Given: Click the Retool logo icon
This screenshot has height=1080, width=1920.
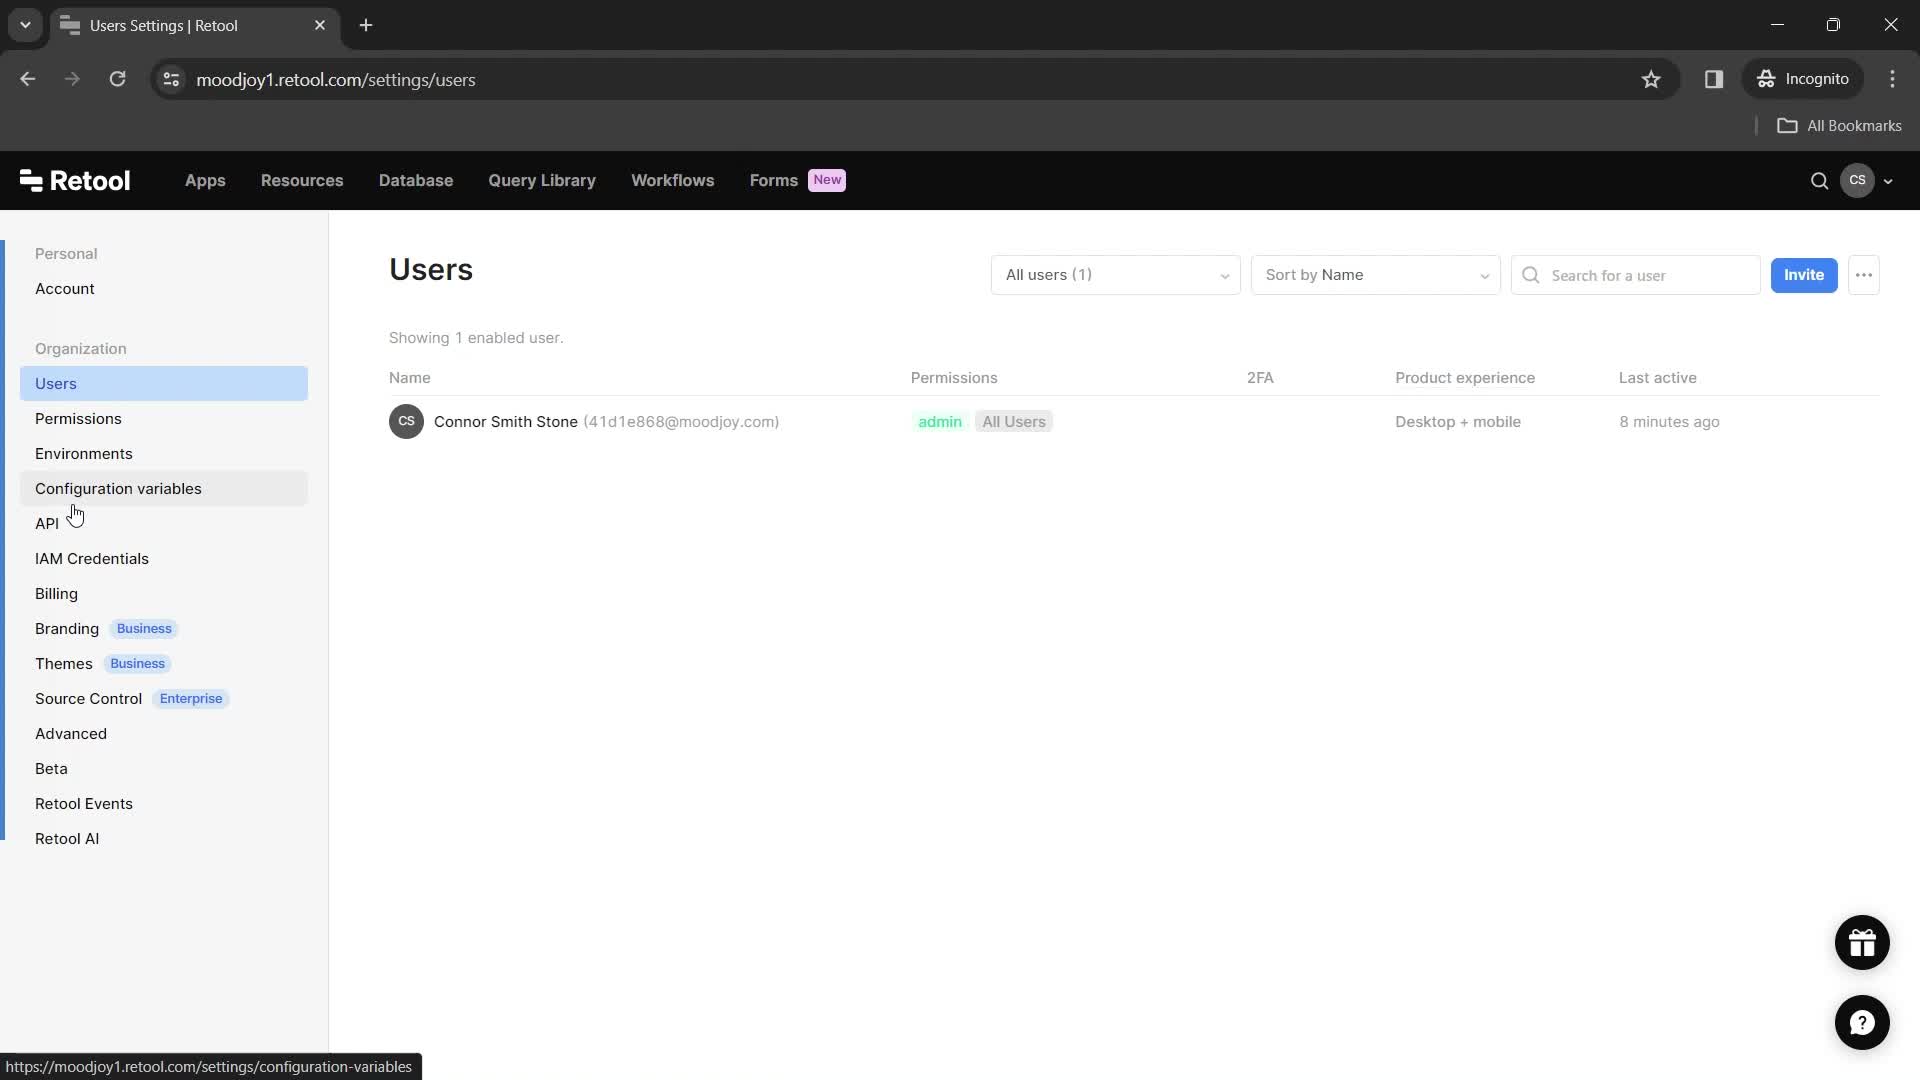Looking at the screenshot, I should click(x=29, y=179).
